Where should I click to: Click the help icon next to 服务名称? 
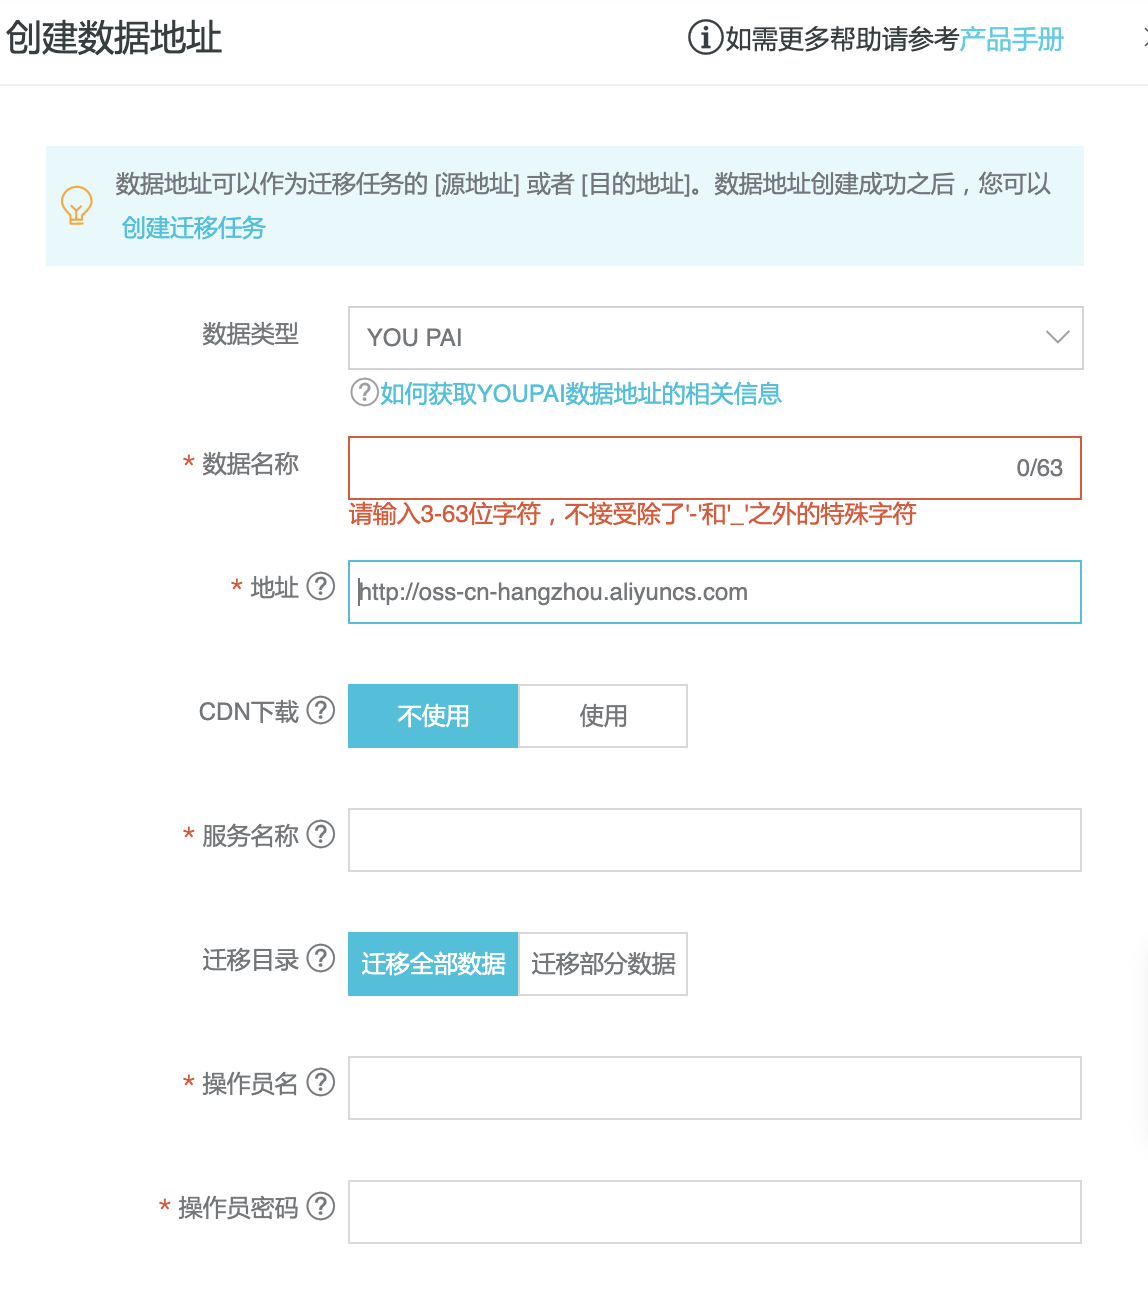pyautogui.click(x=321, y=835)
